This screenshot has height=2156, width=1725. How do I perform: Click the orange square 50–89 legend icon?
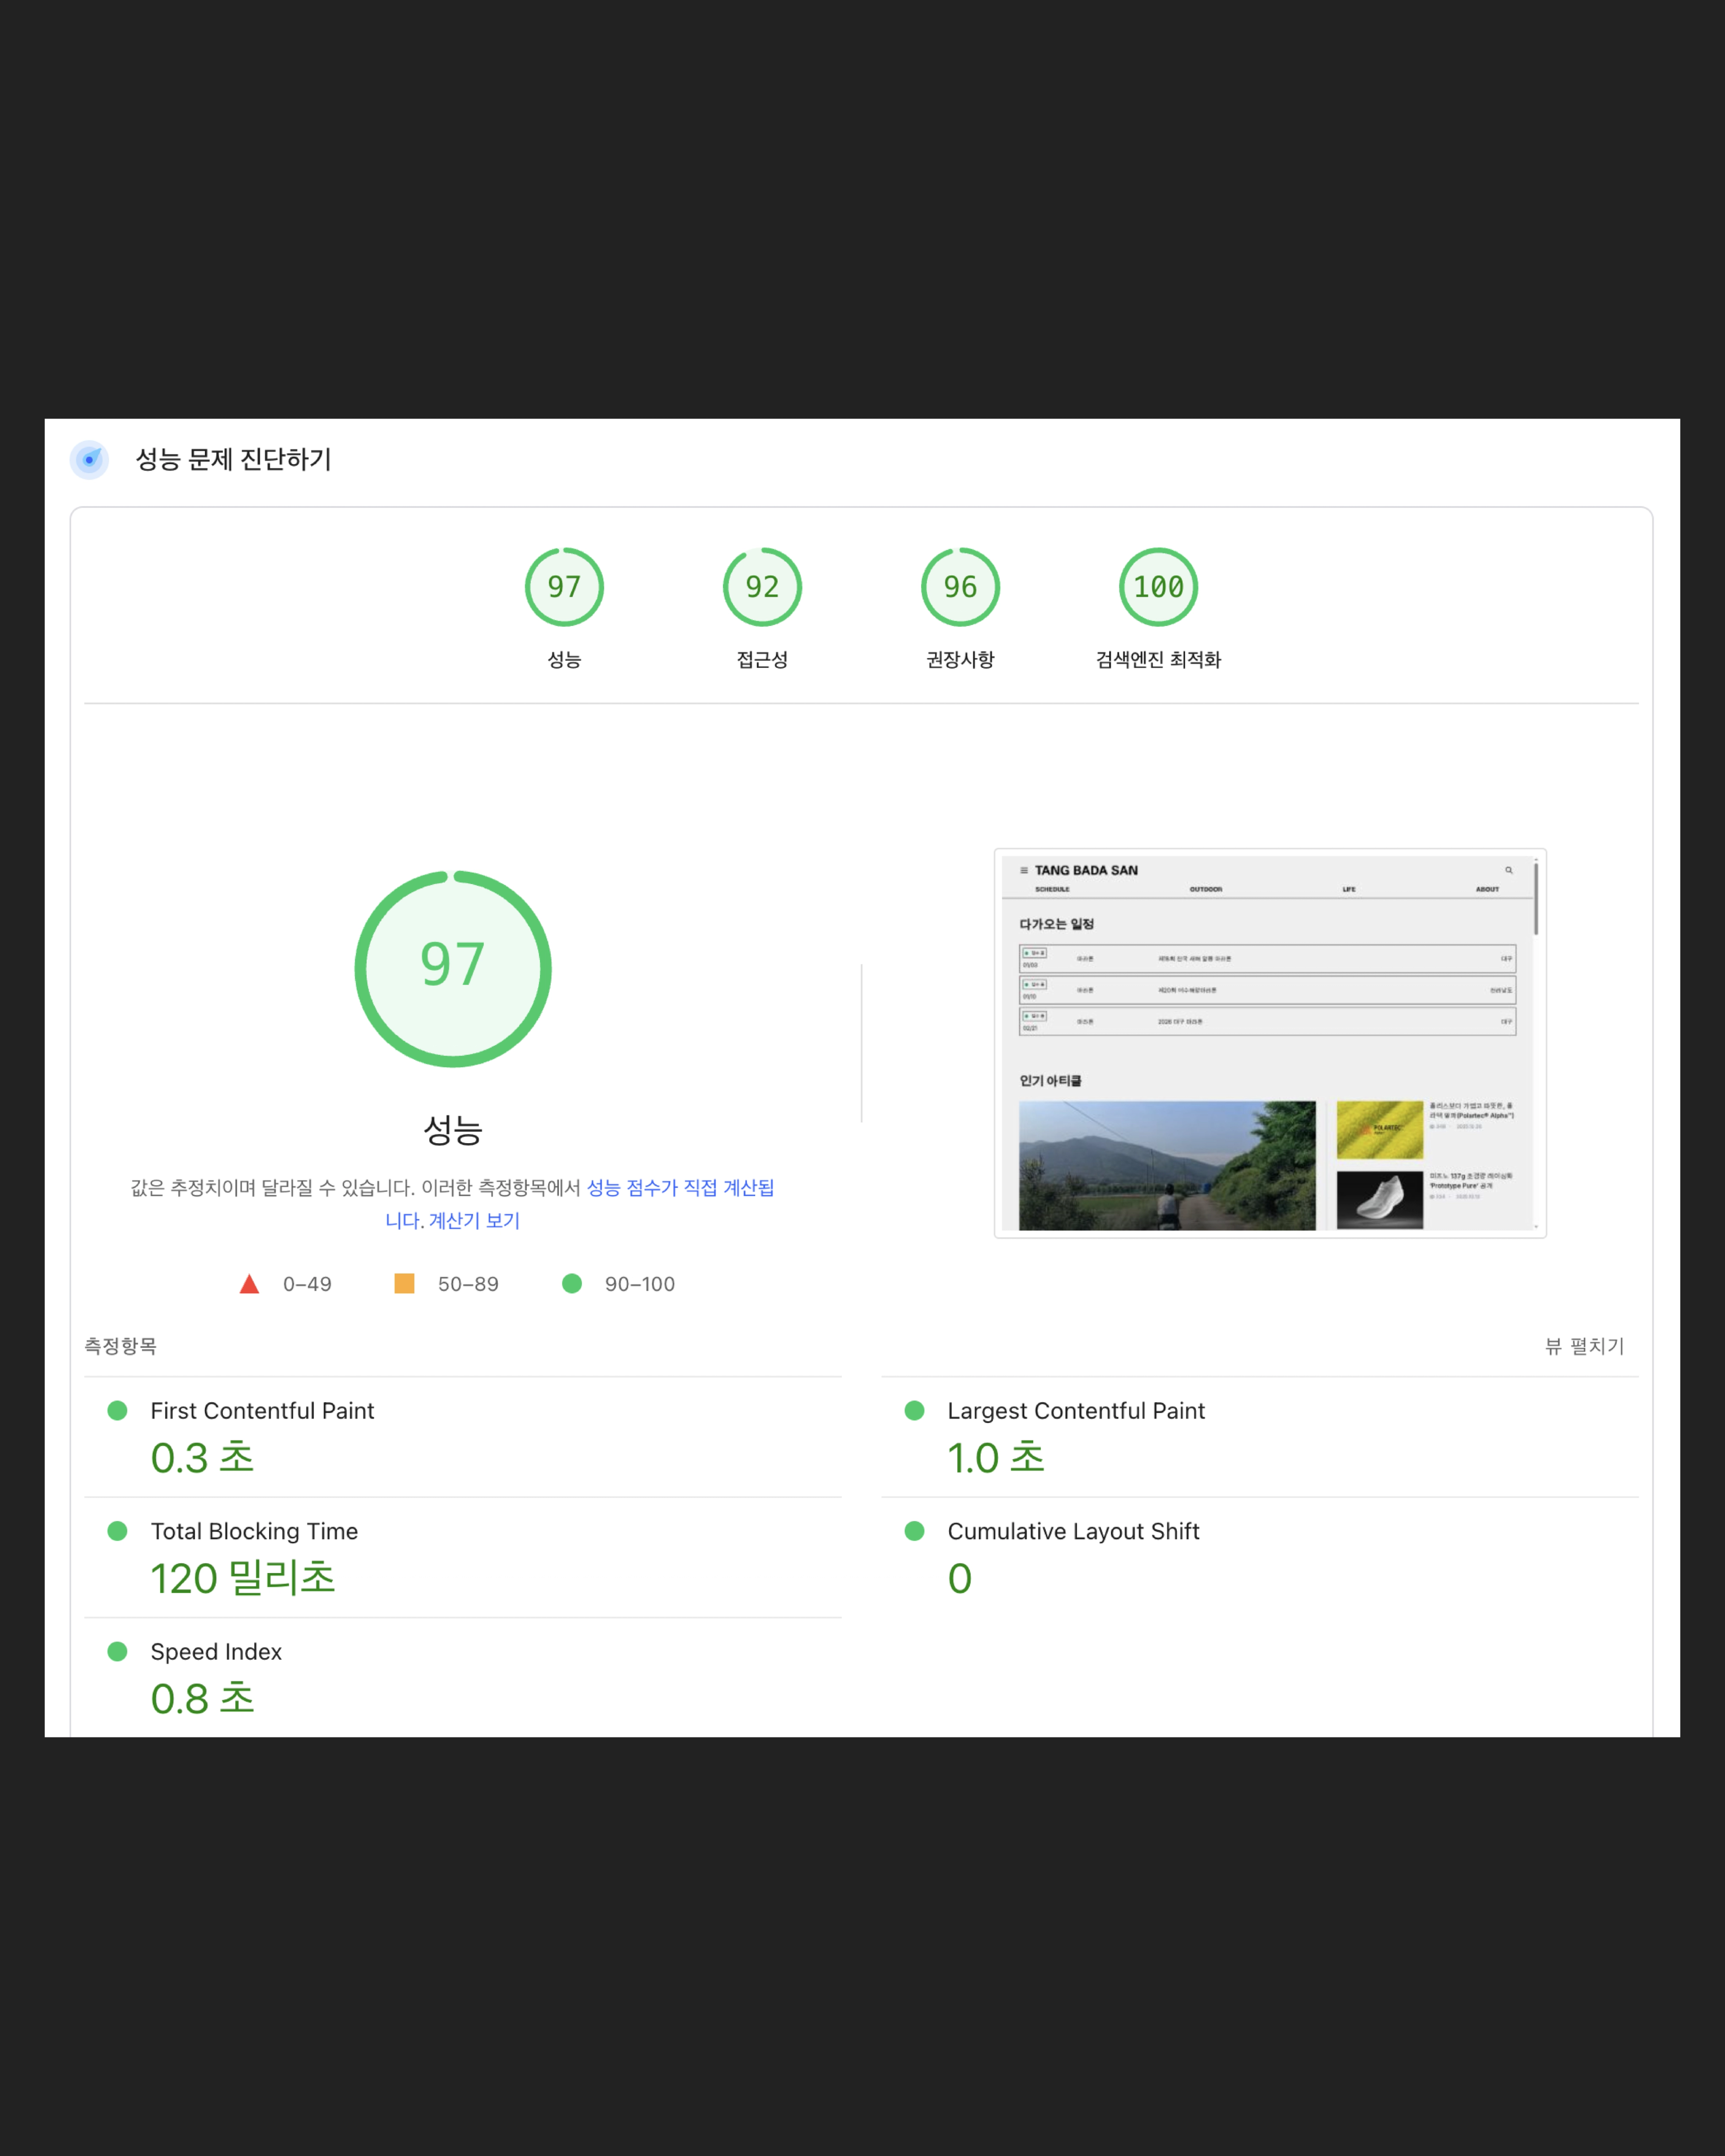[404, 1284]
